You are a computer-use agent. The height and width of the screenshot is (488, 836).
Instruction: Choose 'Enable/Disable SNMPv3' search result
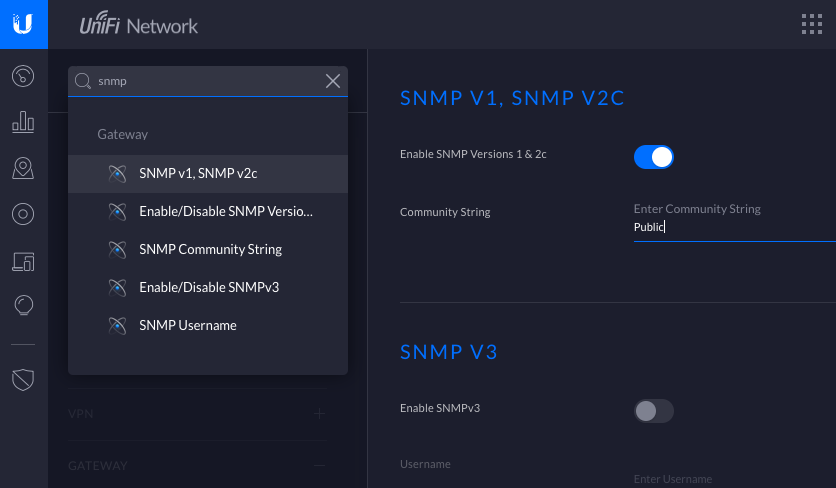[x=208, y=287]
